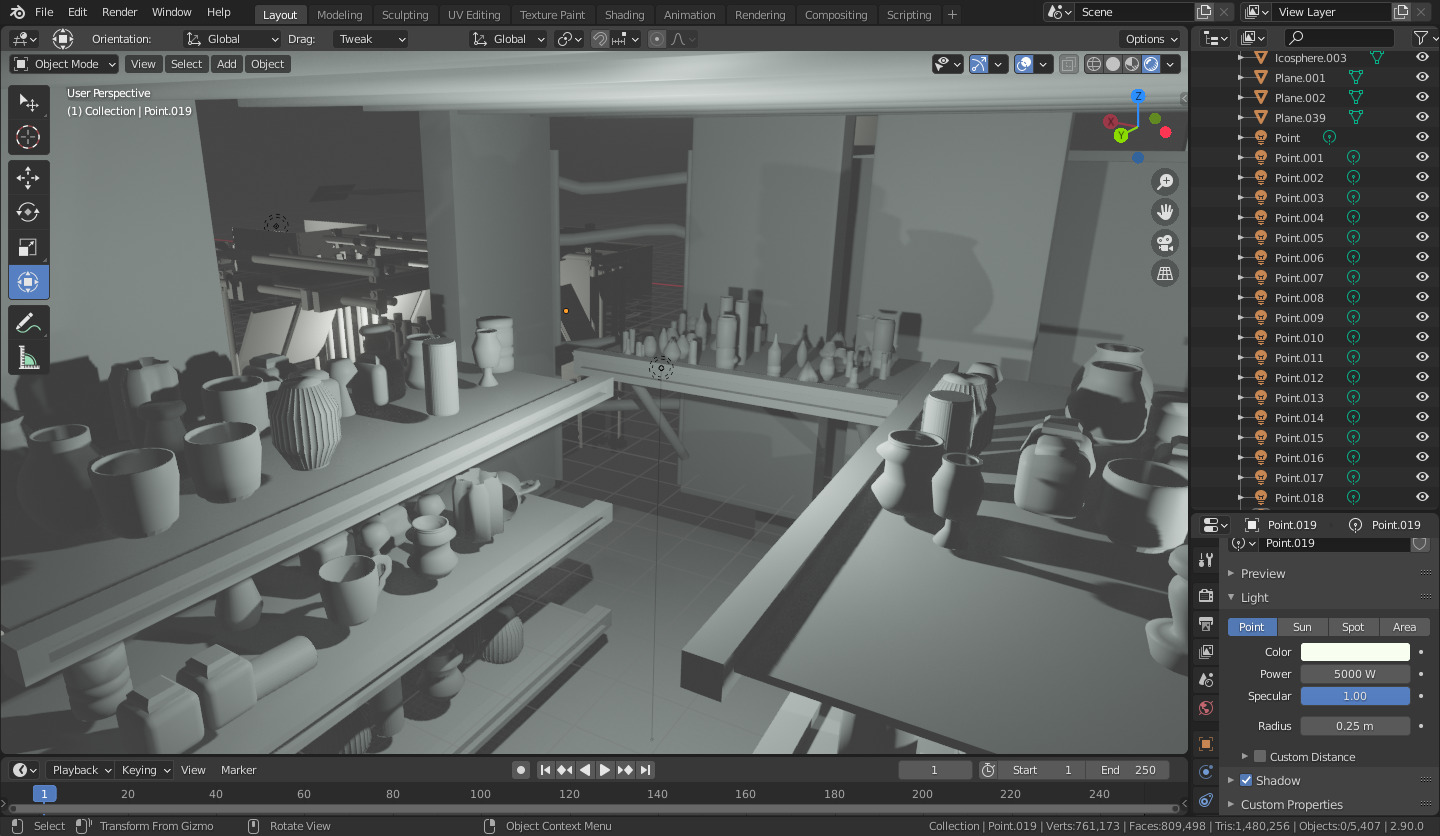The height and width of the screenshot is (836, 1440).
Task: Uncheck the Shadow checkbox
Action: [x=1246, y=781]
